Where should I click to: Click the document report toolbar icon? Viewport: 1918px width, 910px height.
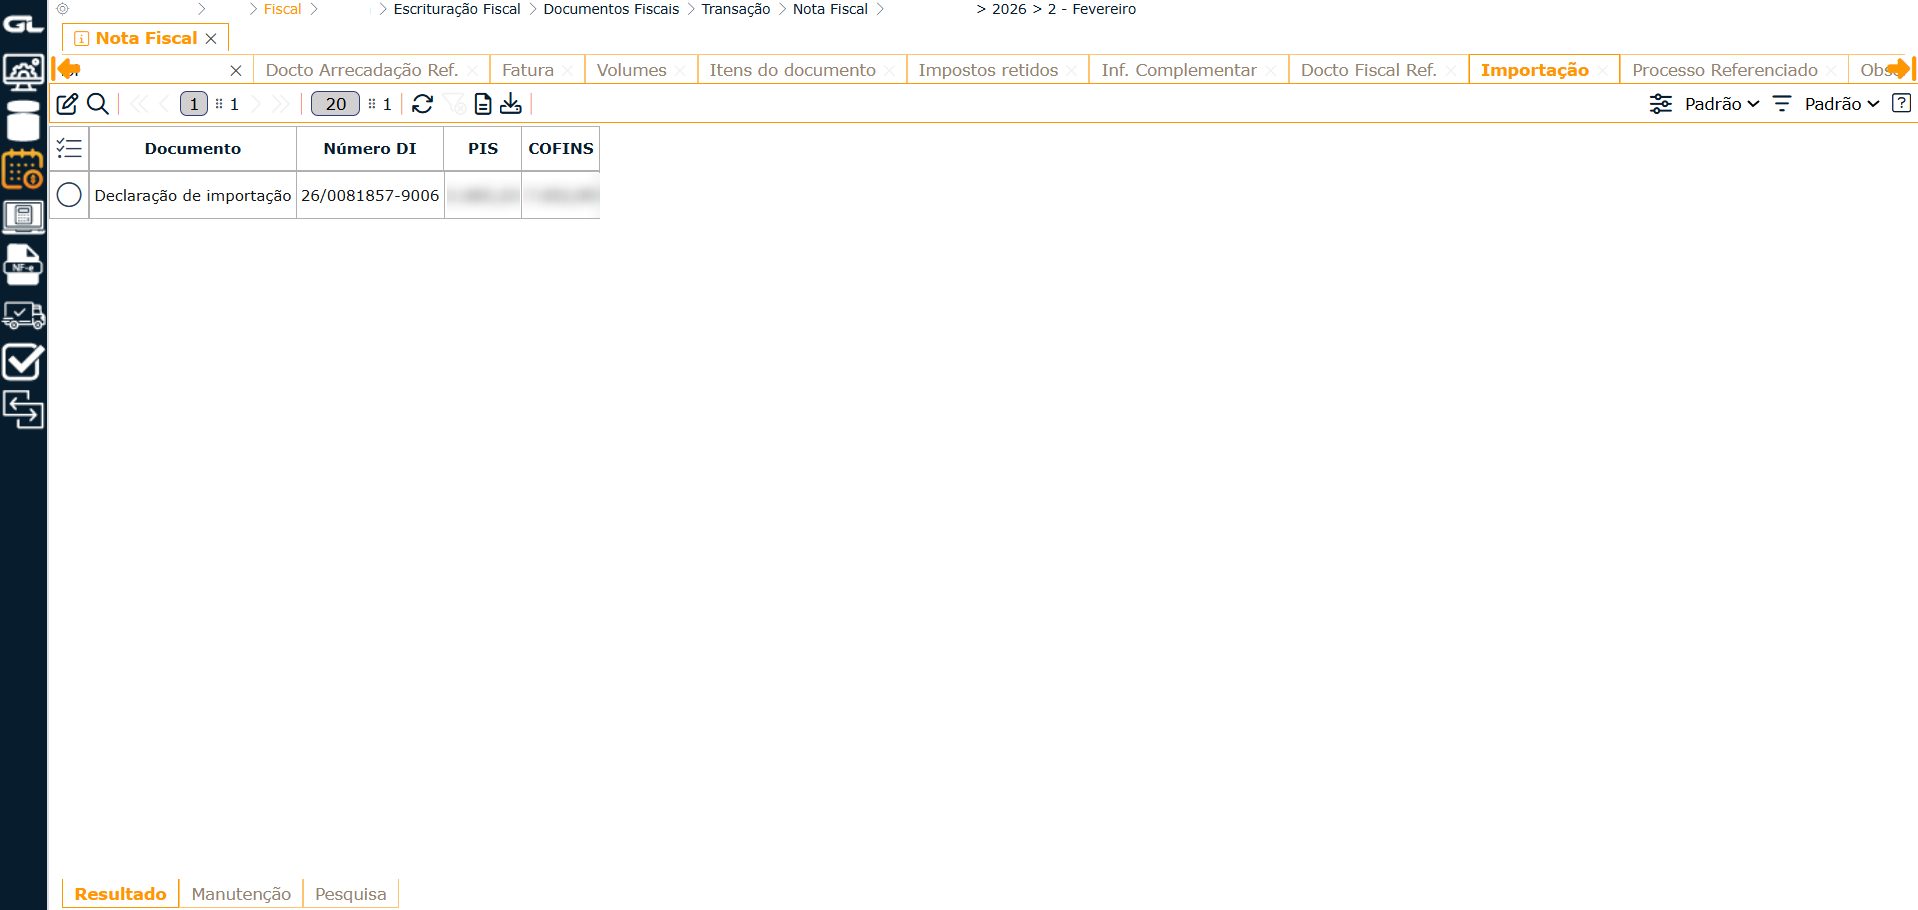483,104
